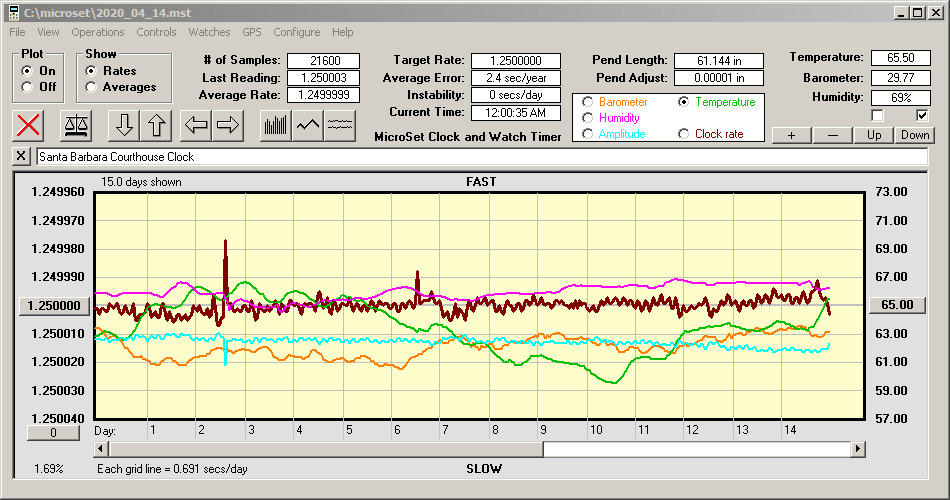Image resolution: width=950 pixels, height=500 pixels.
Task: Turn Plot On radio button
Action: 27,71
